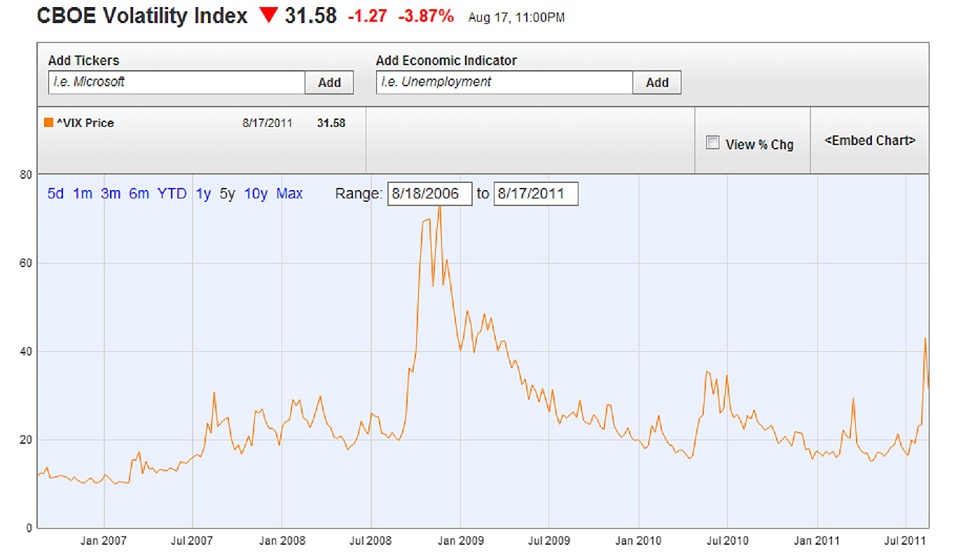The width and height of the screenshot is (961, 556).
Task: Click the 80 y-axis label
Action: [26, 175]
